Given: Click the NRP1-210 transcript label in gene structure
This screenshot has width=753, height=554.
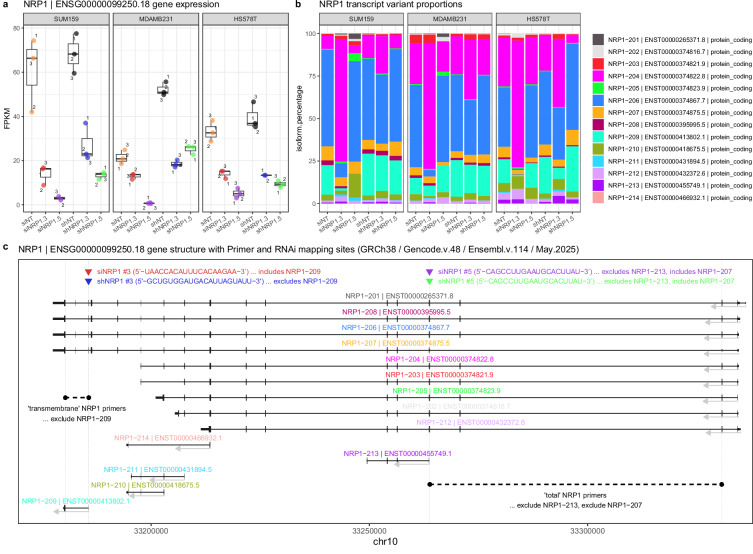Looking at the screenshot, I should point(145,485).
